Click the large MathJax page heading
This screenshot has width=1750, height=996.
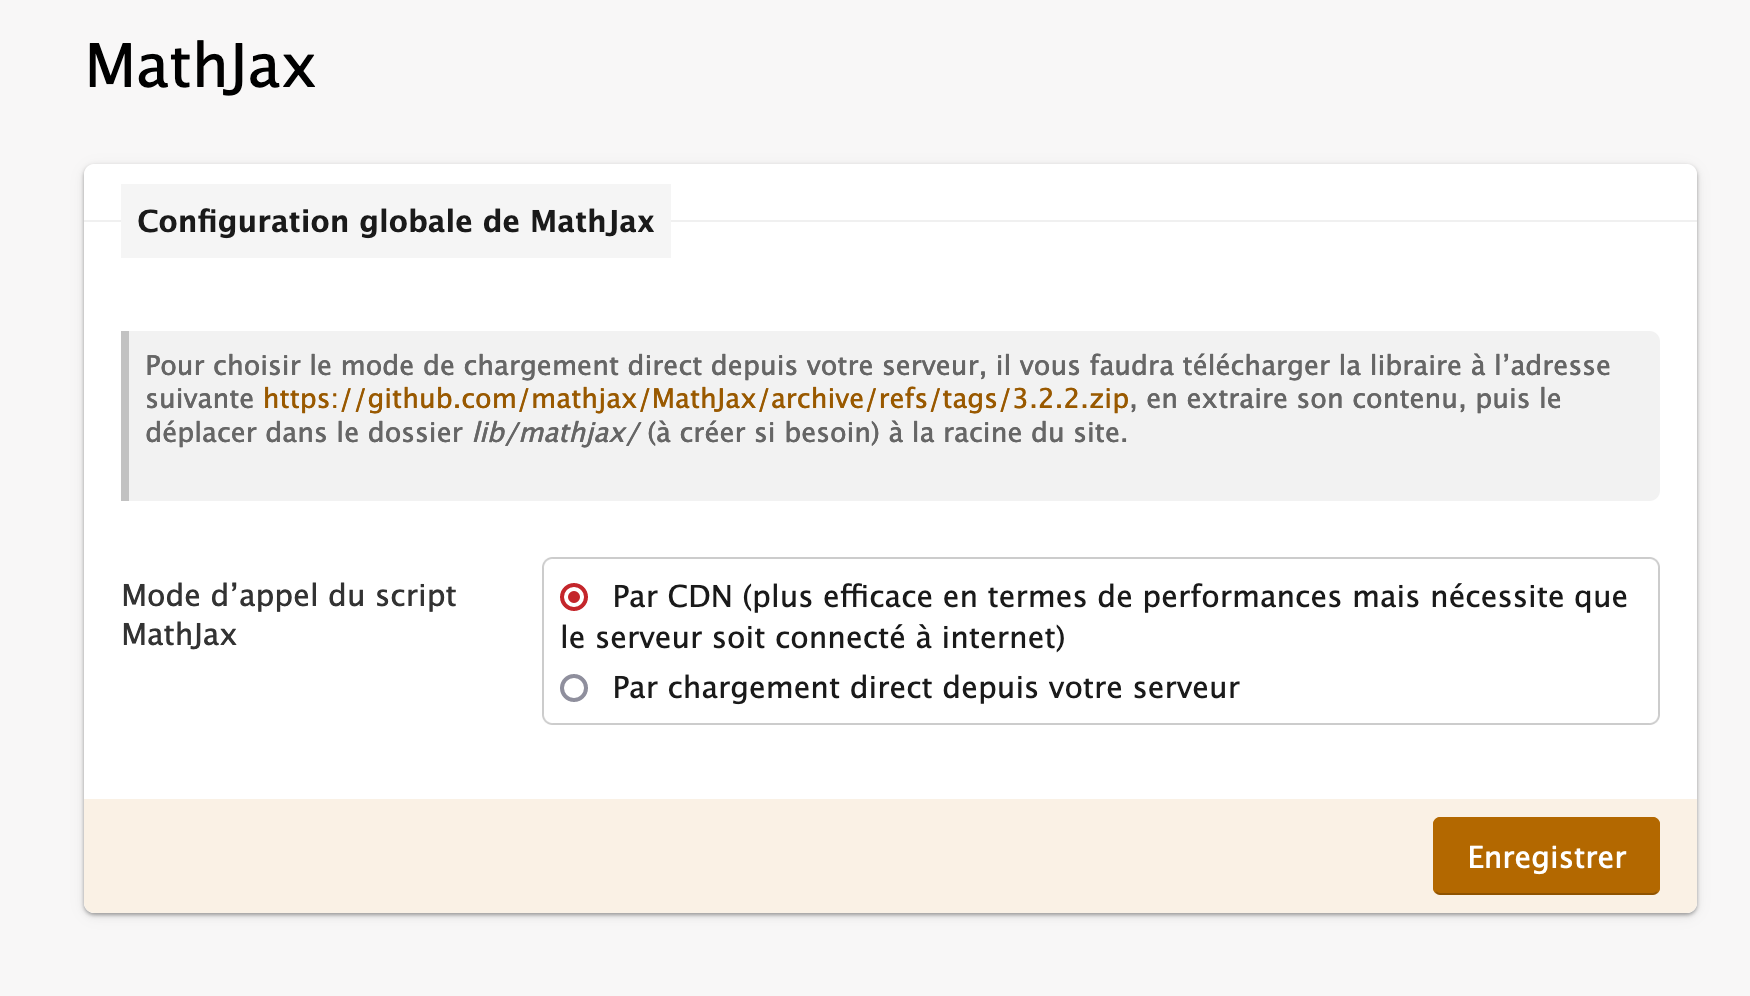(201, 66)
